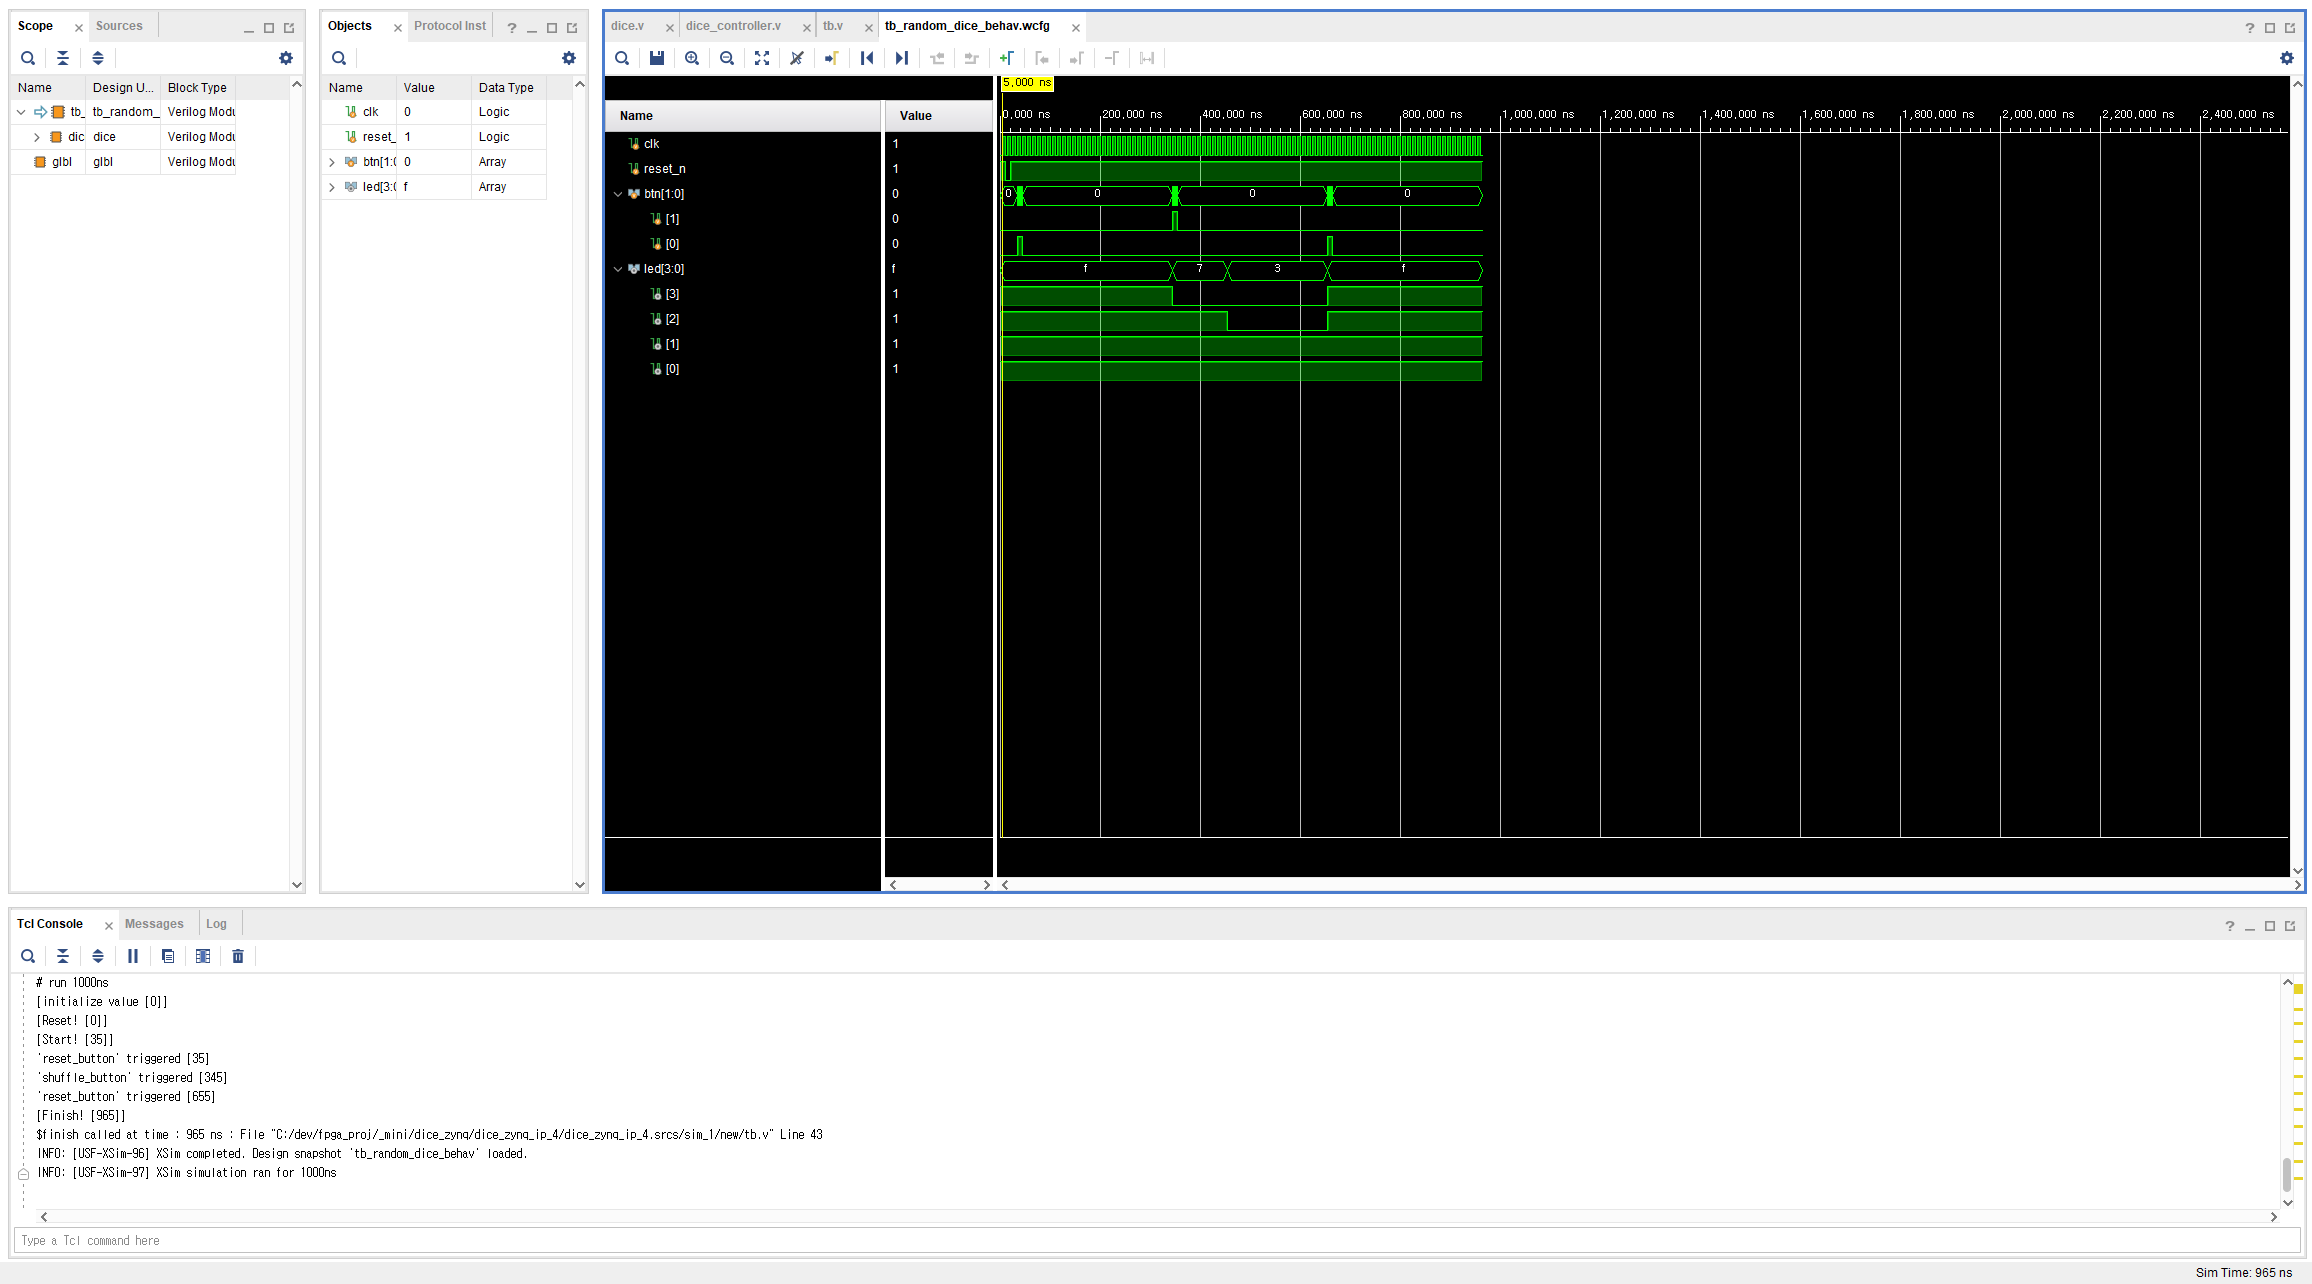Pause Tcl Console output
The height and width of the screenshot is (1284, 2312).
pyautogui.click(x=133, y=956)
